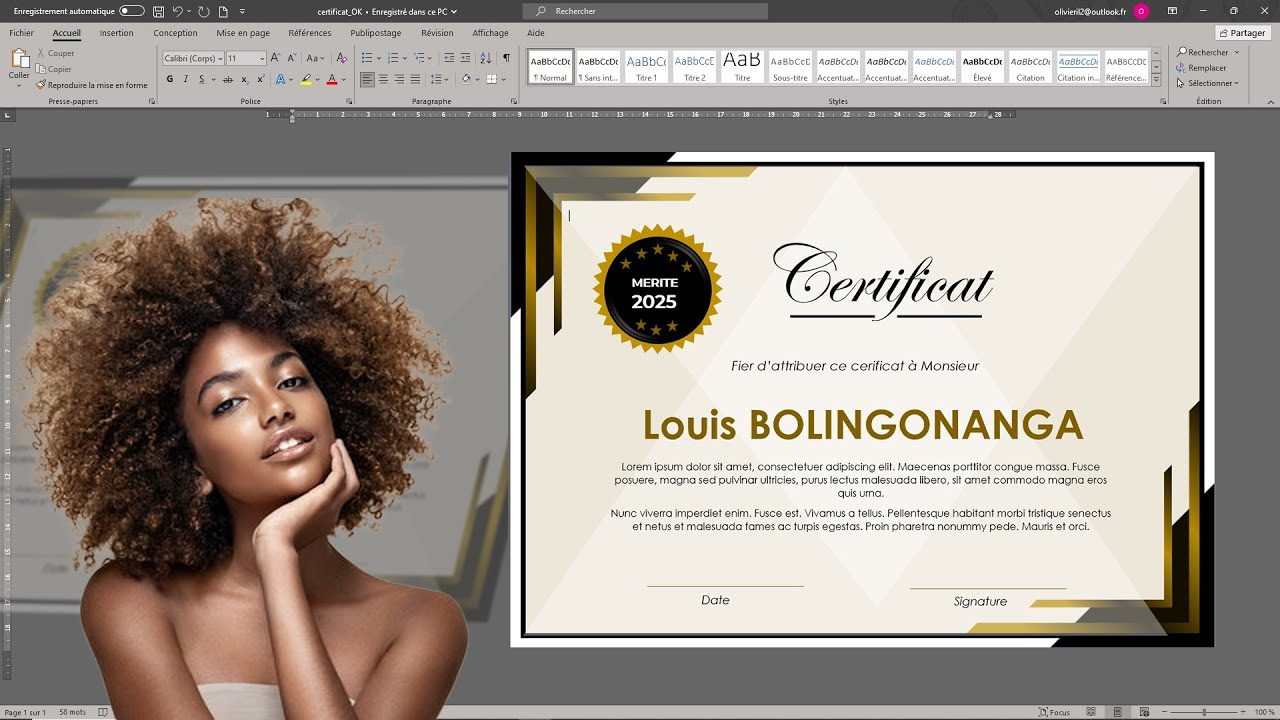Switch to print layout view in status bar
Viewport: 1280px width, 720px height.
click(x=1117, y=712)
